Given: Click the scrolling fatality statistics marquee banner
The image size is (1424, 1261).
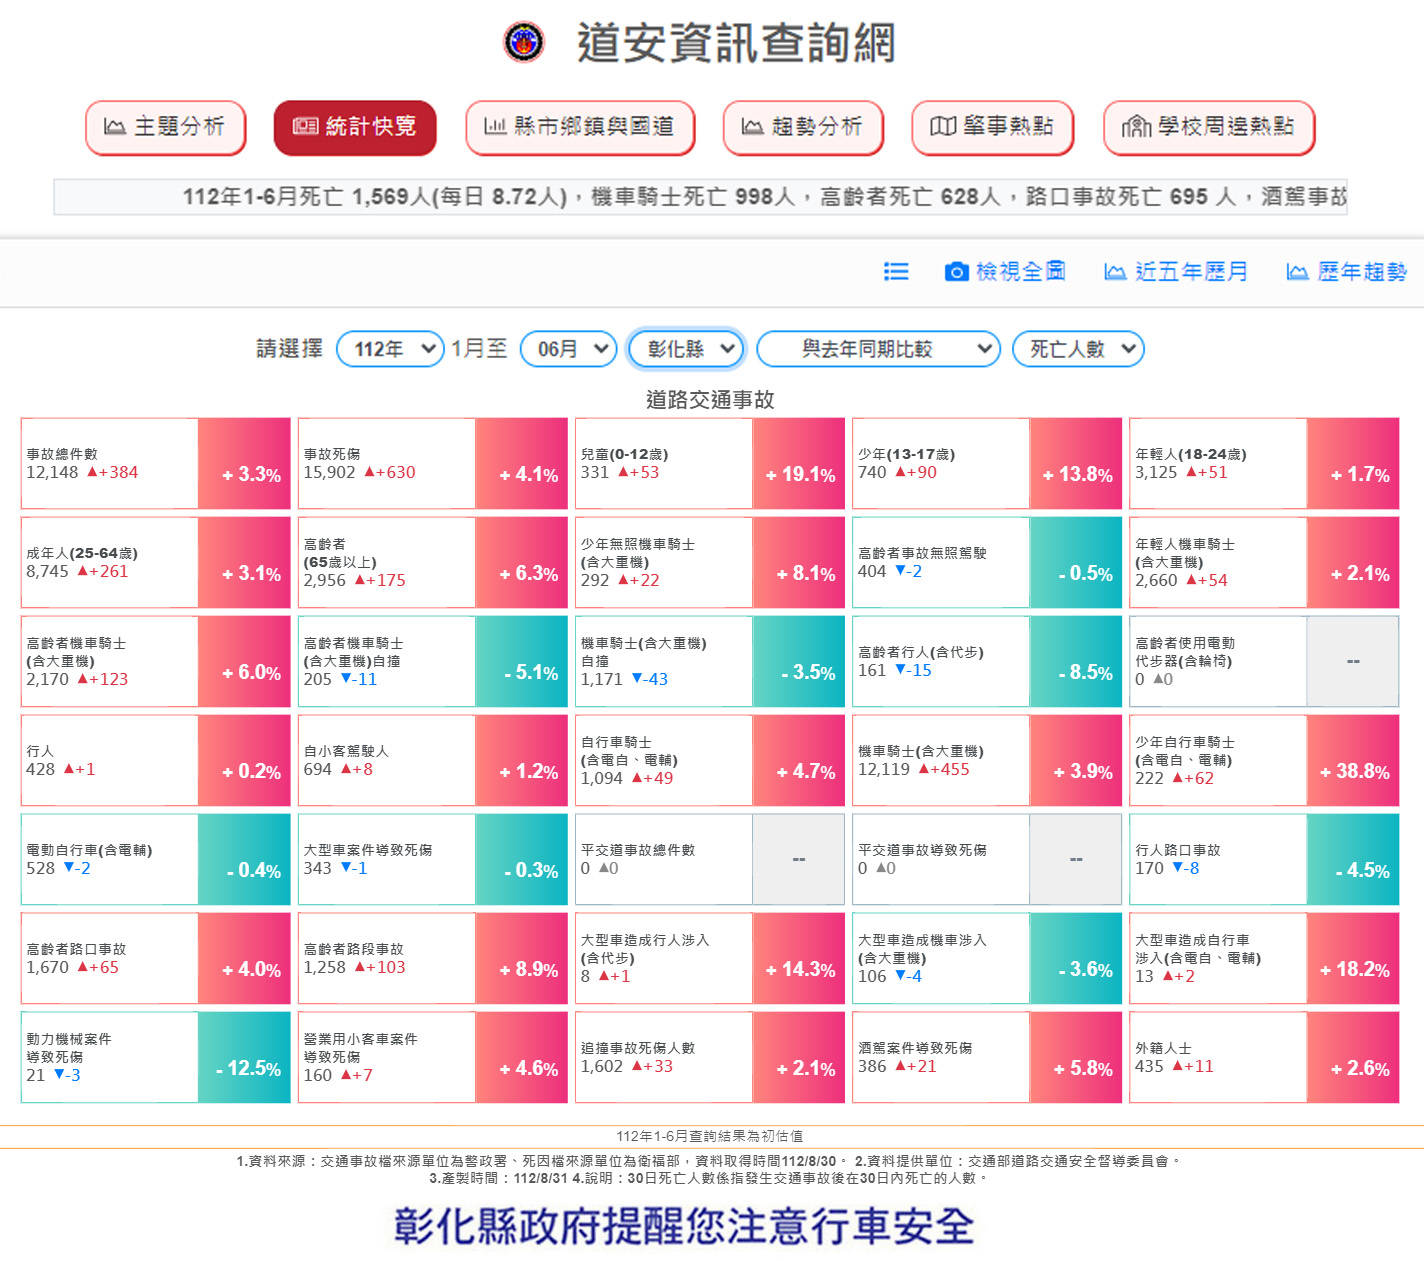Looking at the screenshot, I should click(700, 197).
